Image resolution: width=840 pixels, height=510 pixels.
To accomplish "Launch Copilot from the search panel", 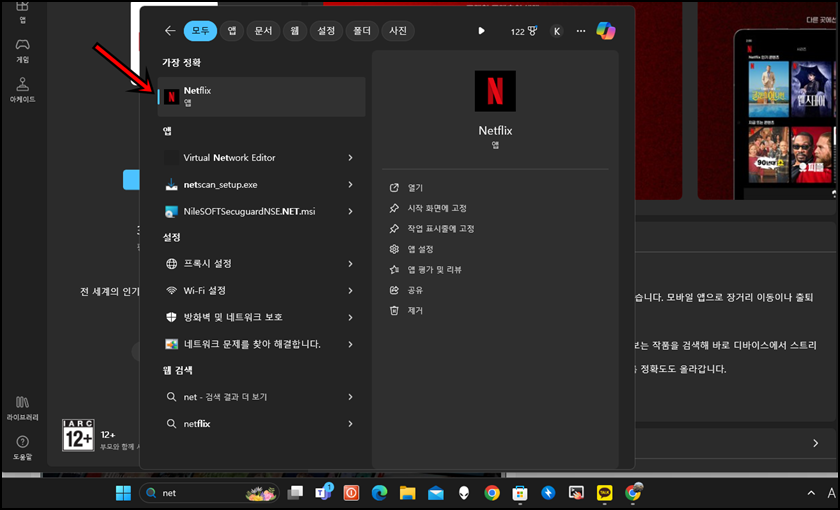I will [606, 31].
